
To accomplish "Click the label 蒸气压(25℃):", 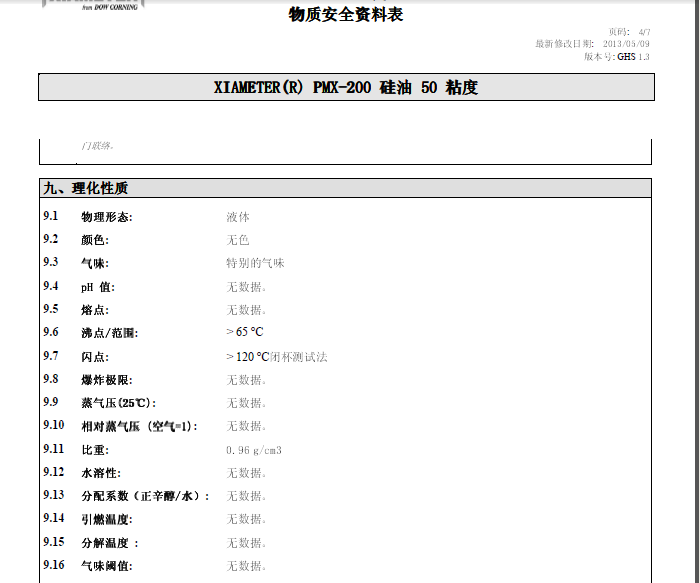I will tap(119, 403).
